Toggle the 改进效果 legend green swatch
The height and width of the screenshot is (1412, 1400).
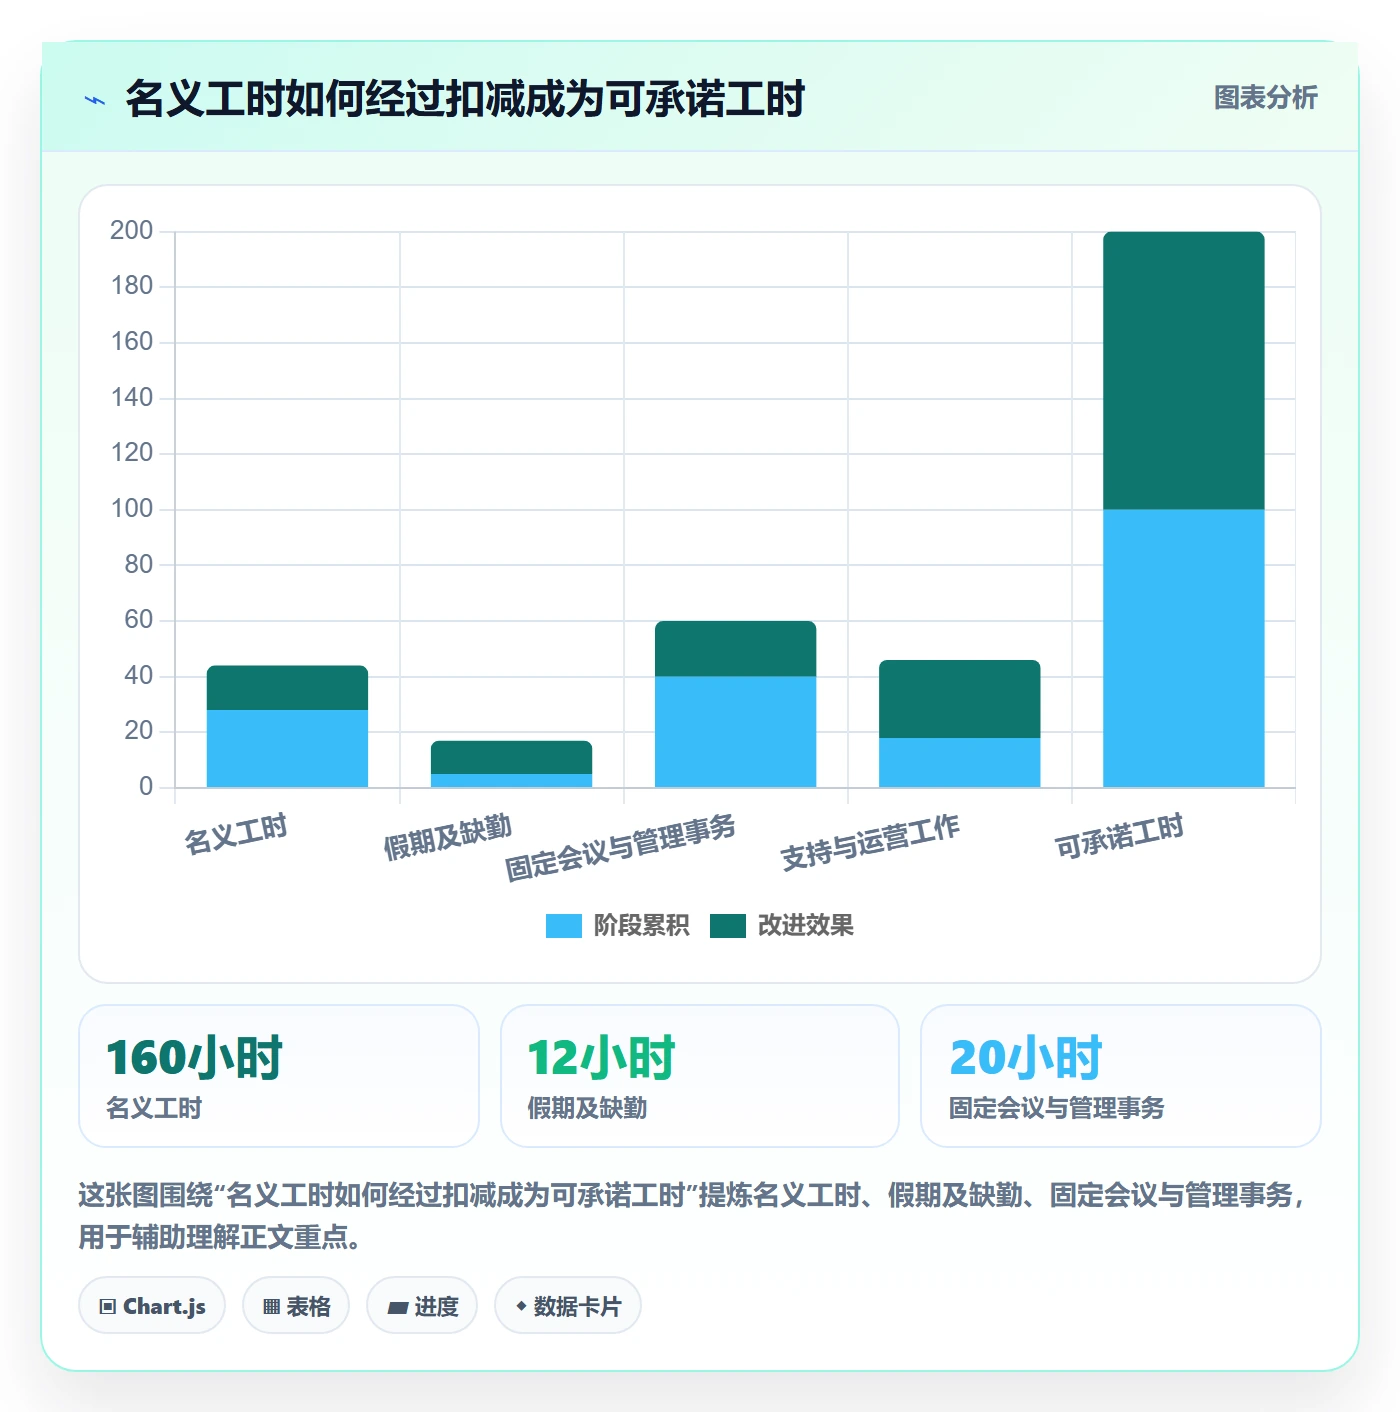(x=728, y=926)
